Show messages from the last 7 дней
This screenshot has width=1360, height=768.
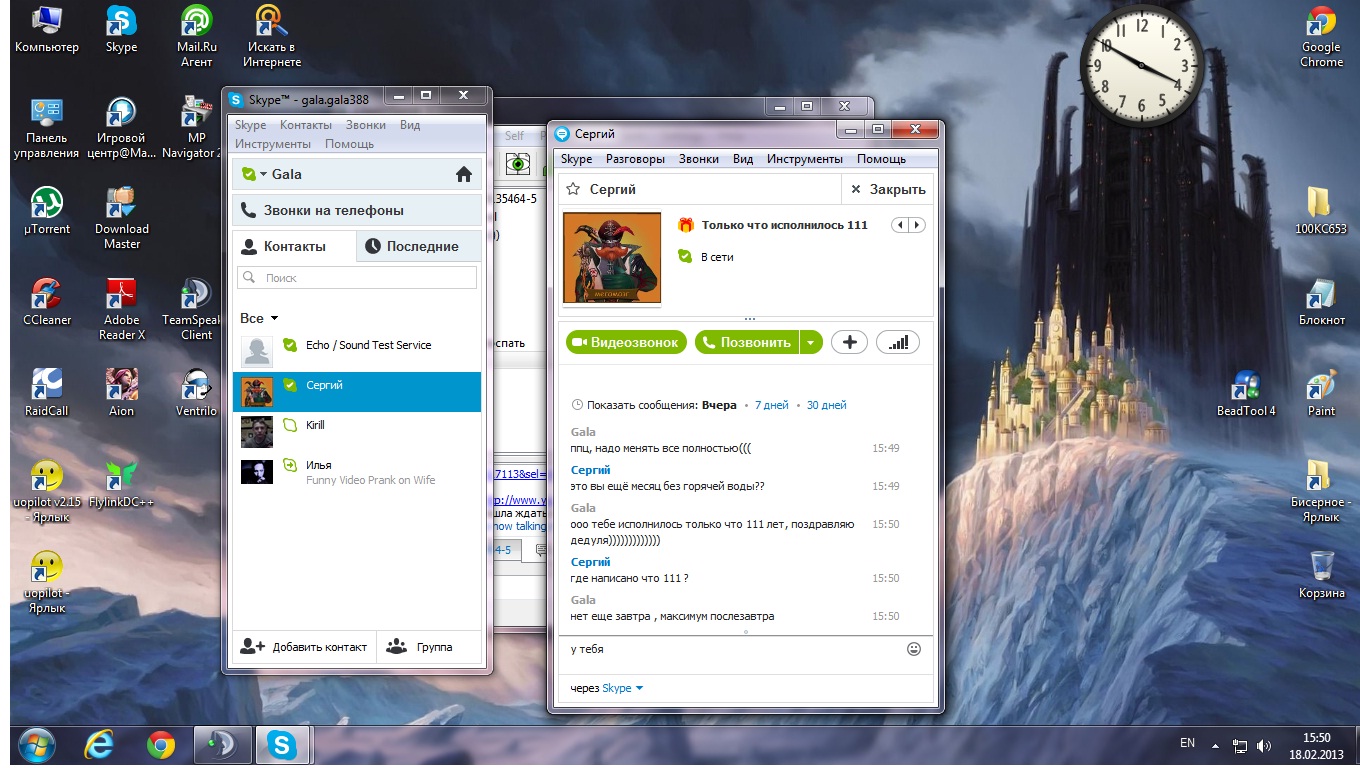point(771,405)
